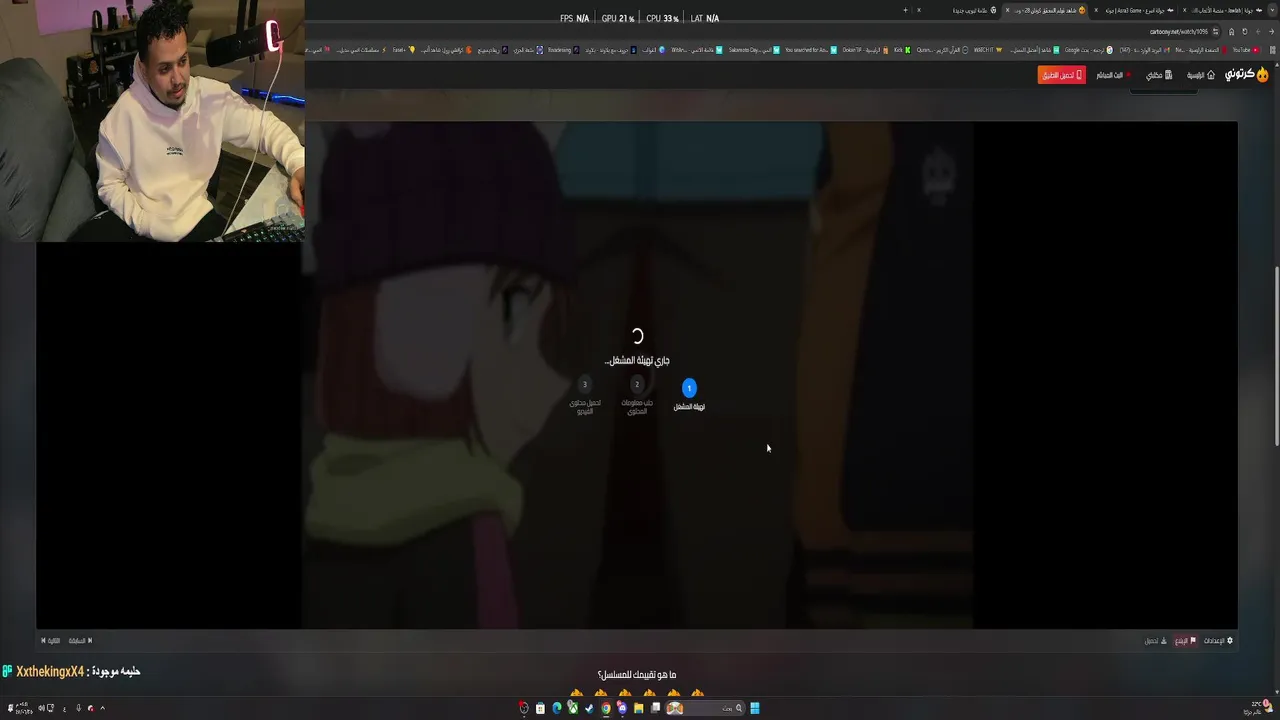Show hidden system tray icons chevron
The image size is (1280, 720).
tap(102, 708)
